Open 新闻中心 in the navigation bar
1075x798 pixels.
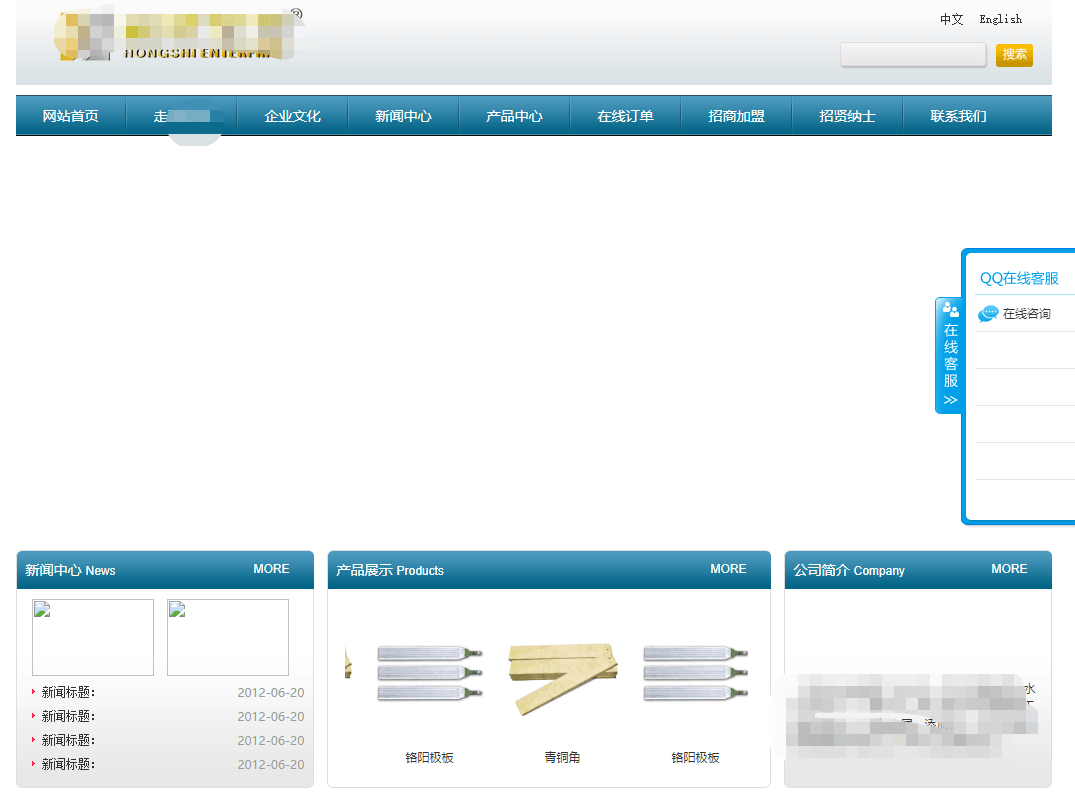[x=403, y=116]
